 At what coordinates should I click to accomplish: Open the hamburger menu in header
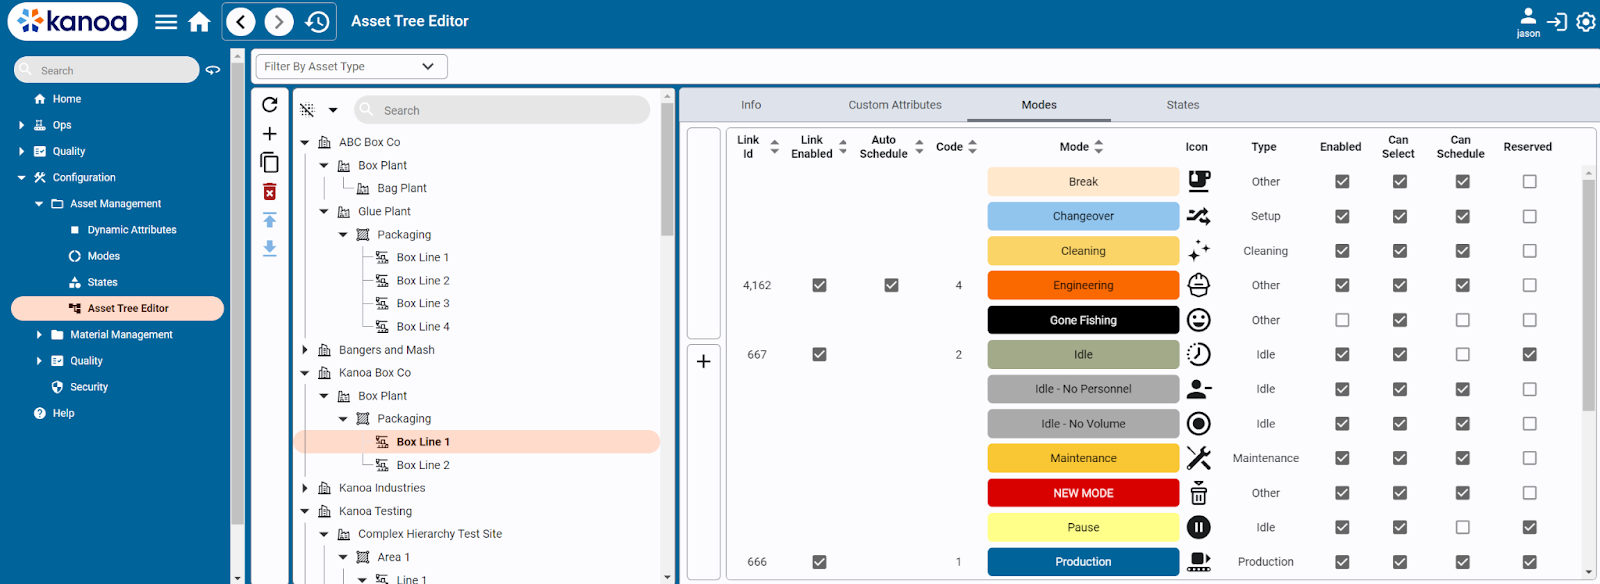[166, 22]
